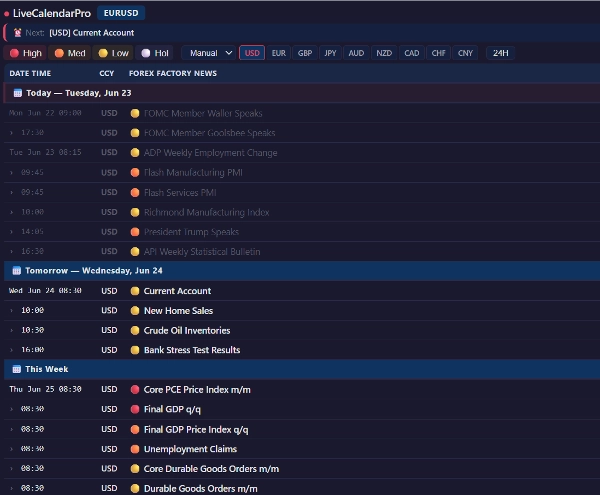Click the EURUSD symbol badge
Screen dimensions: 600x495
click(x=121, y=13)
